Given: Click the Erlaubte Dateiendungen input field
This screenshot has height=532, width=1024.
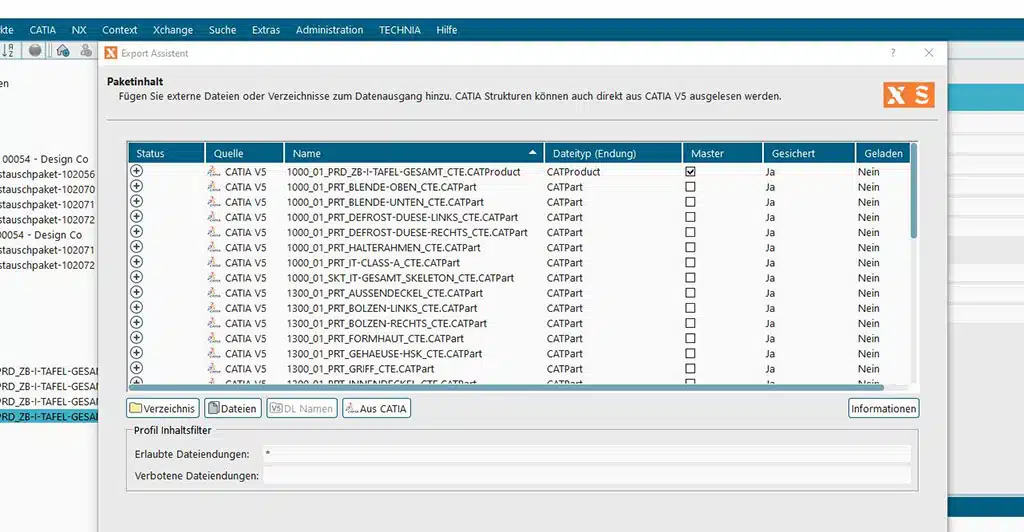Looking at the screenshot, I should (586, 454).
